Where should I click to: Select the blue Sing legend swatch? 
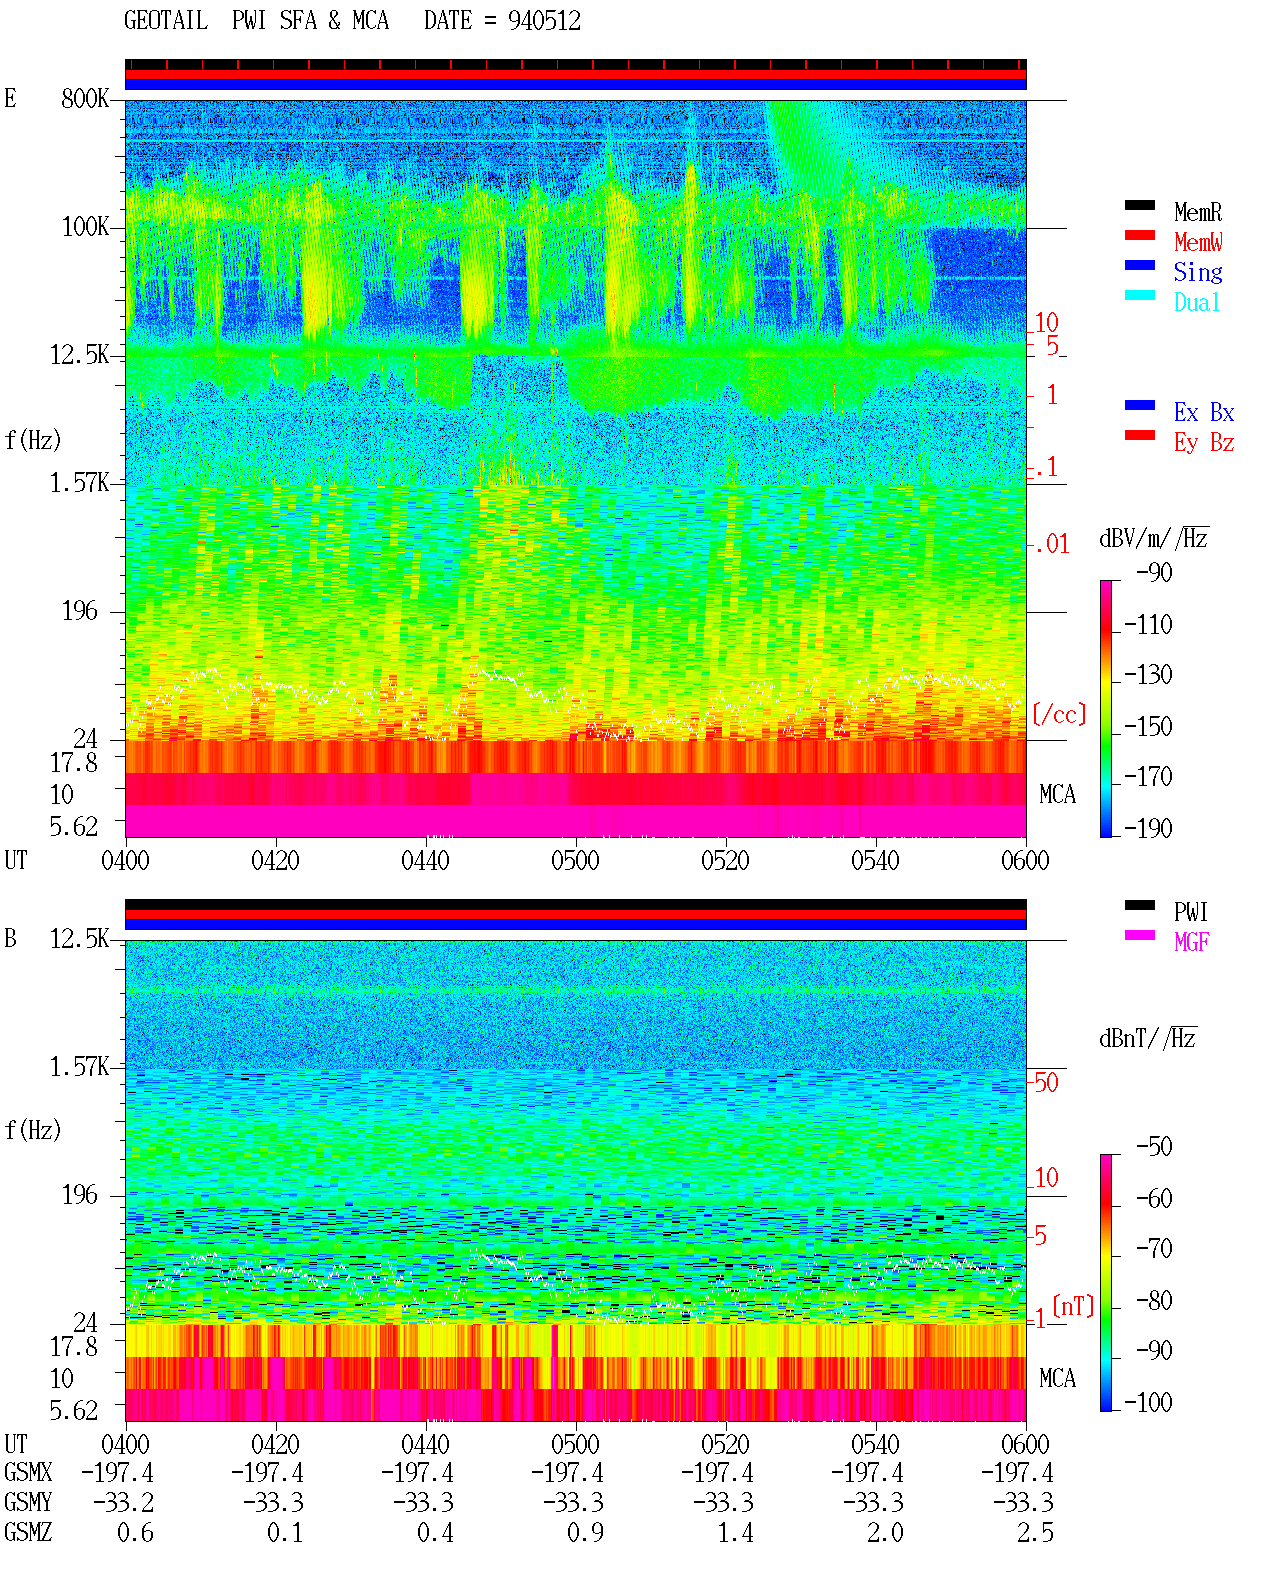click(x=1140, y=266)
